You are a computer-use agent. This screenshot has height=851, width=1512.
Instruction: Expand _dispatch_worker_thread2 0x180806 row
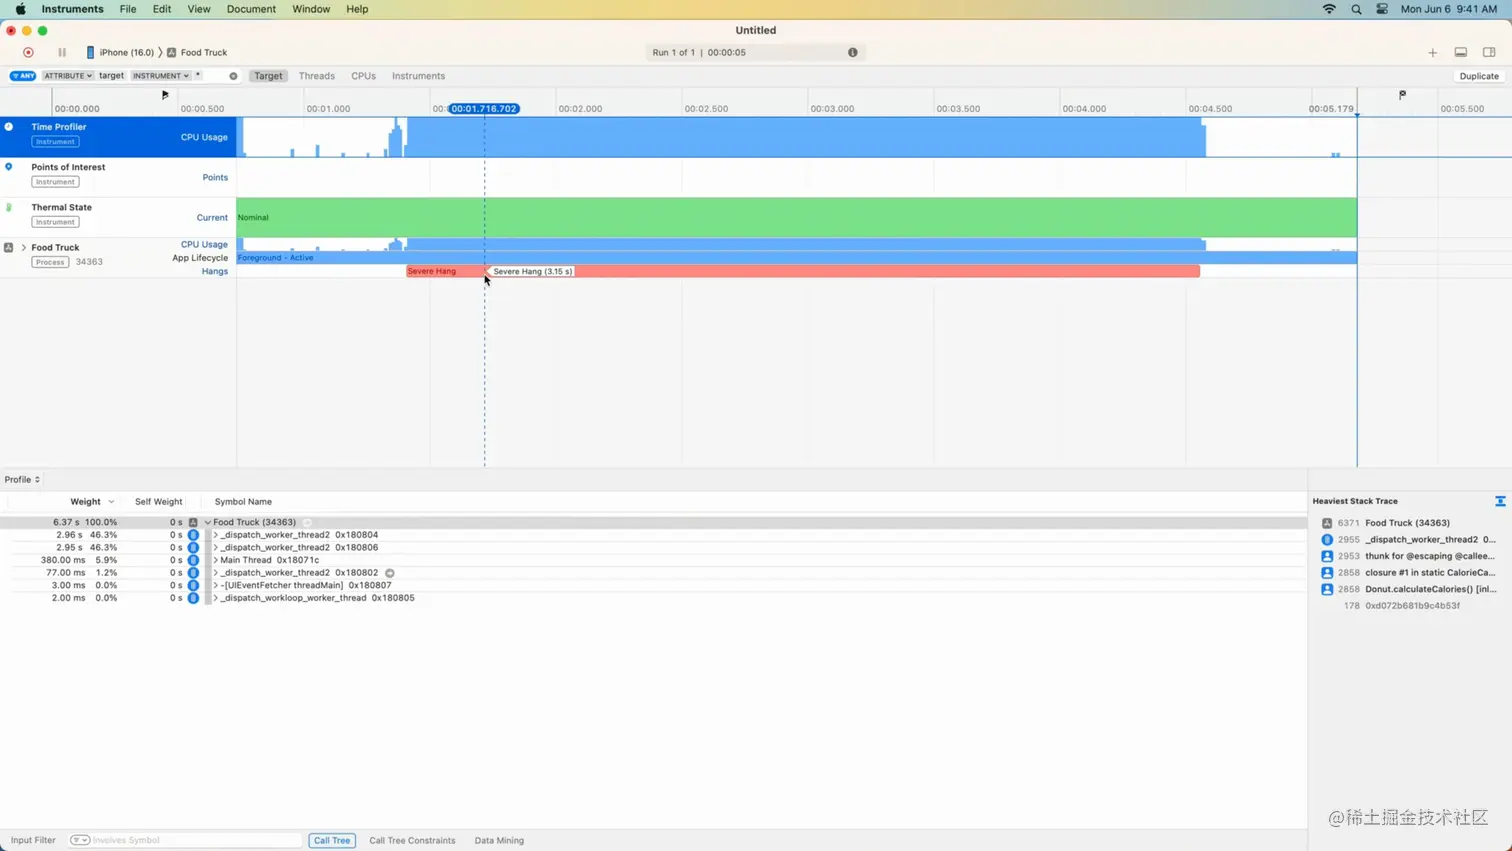pos(215,548)
